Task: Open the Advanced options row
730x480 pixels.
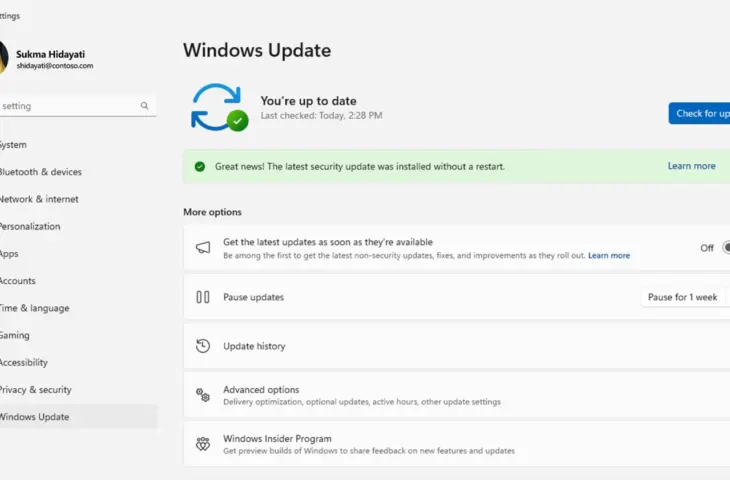Action: pyautogui.click(x=450, y=395)
